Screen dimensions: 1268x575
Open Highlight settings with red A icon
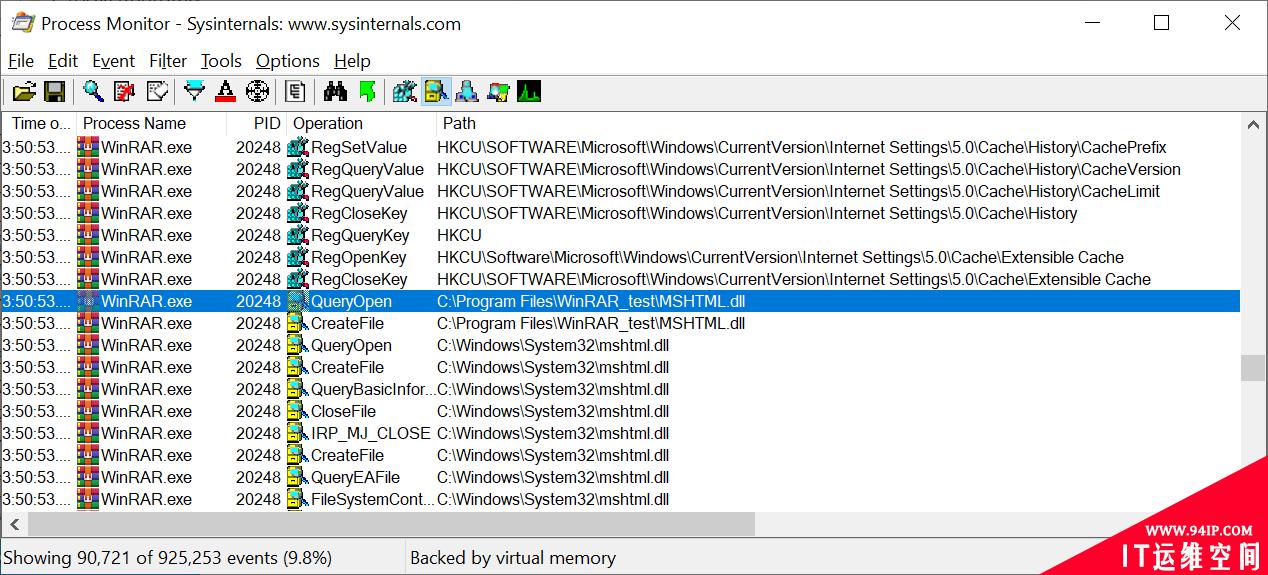(x=226, y=92)
